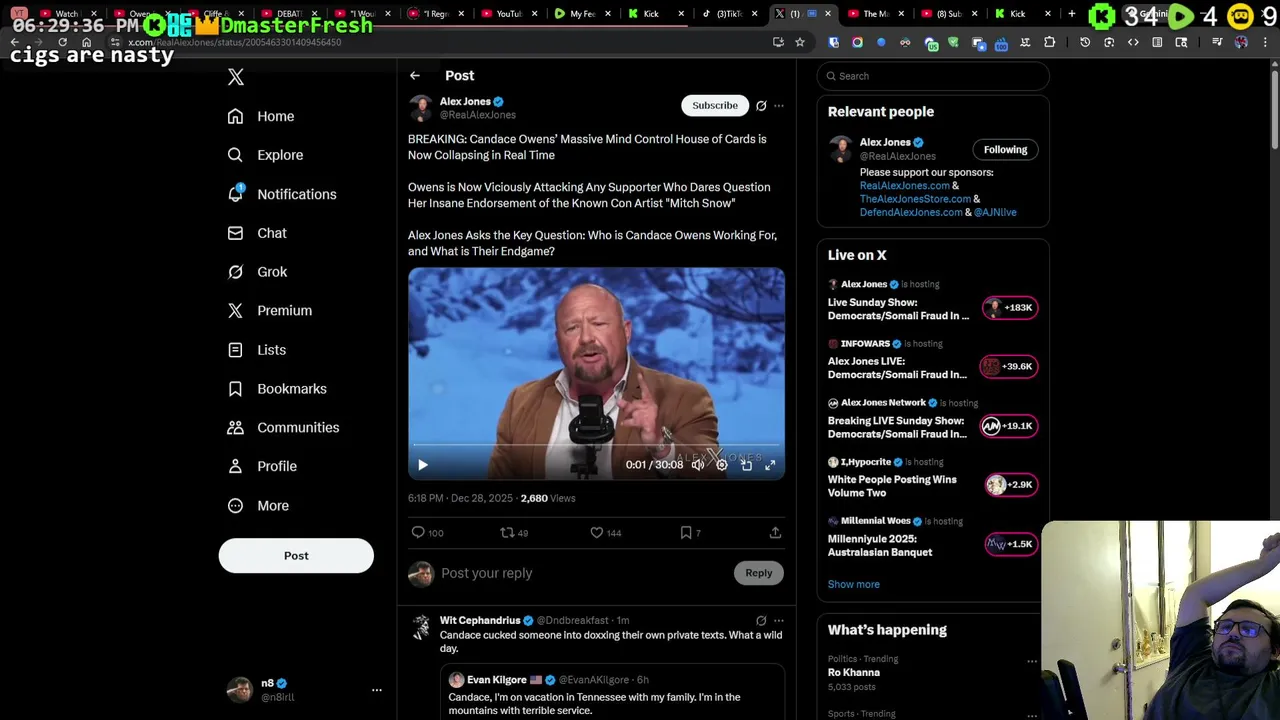Open the Ro Khanna trending topic

(x=854, y=673)
